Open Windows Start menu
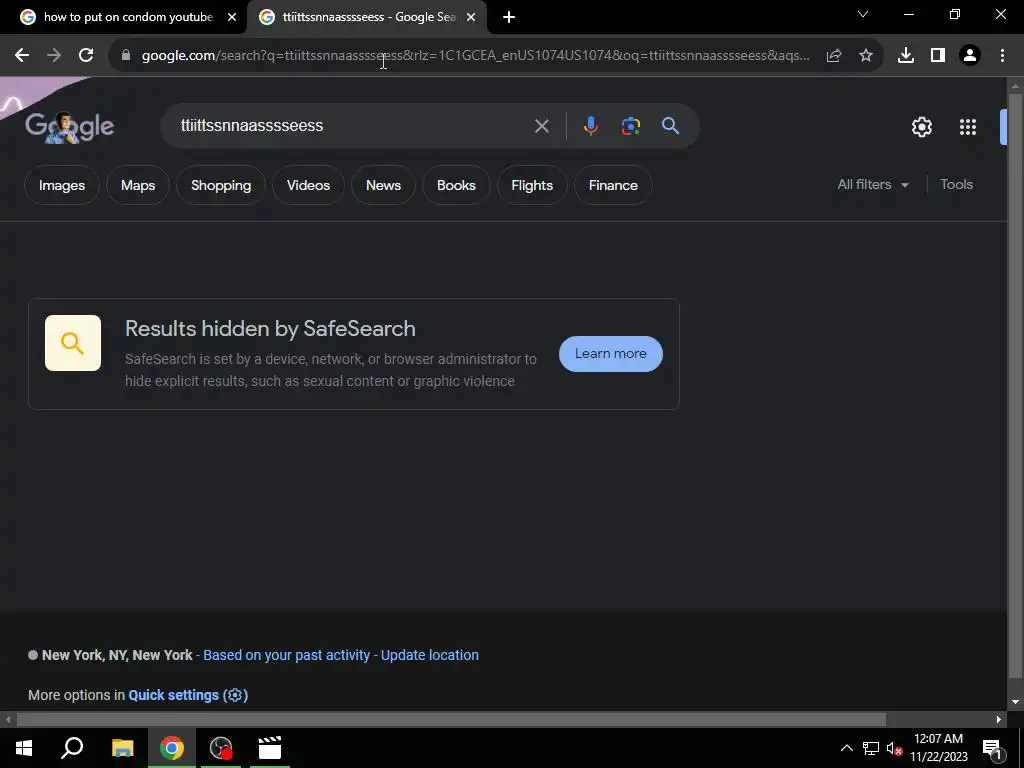The height and width of the screenshot is (768, 1024). tap(24, 748)
